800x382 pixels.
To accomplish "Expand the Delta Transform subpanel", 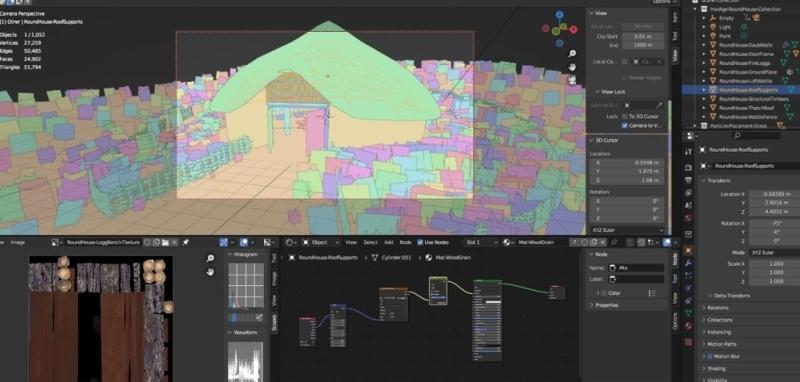I will (710, 296).
